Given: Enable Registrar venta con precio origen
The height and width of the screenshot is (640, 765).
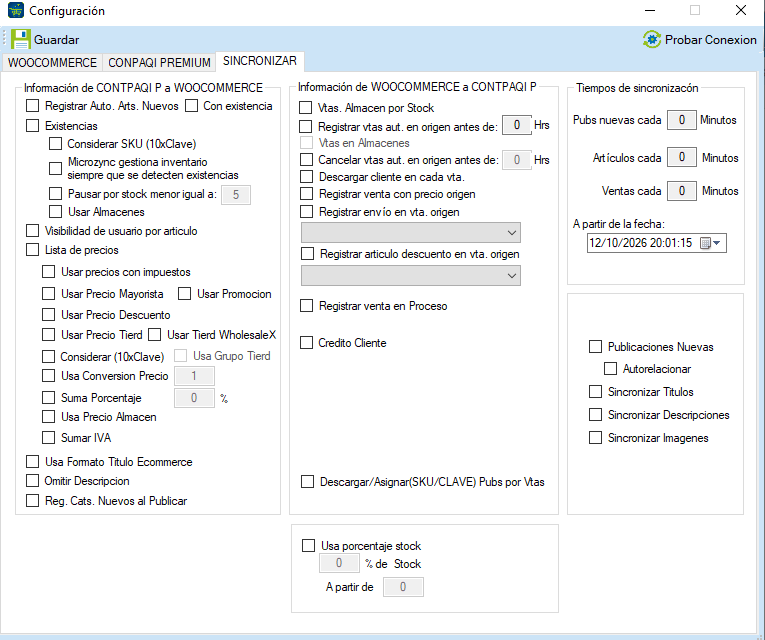Looking at the screenshot, I should 306,194.
